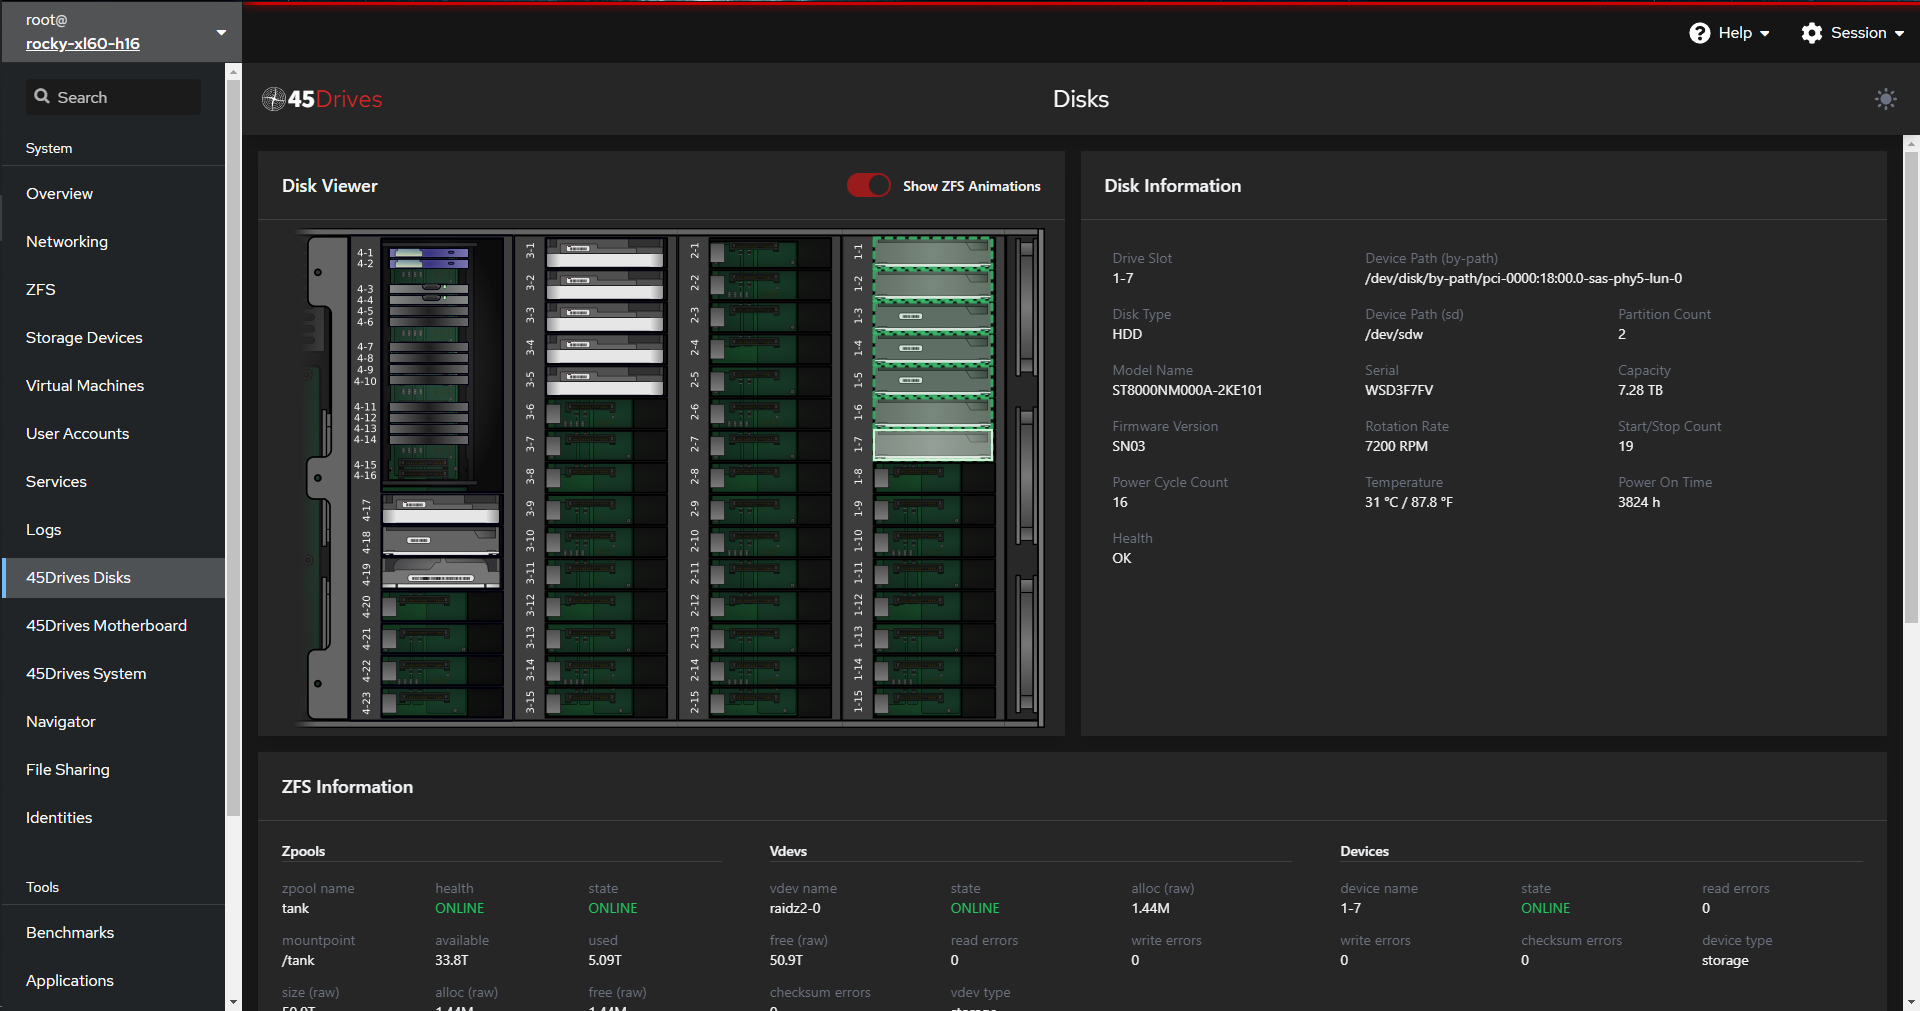Screen dimensions: 1920x1011
Task: Click empty slot 4-22
Action: (x=441, y=670)
